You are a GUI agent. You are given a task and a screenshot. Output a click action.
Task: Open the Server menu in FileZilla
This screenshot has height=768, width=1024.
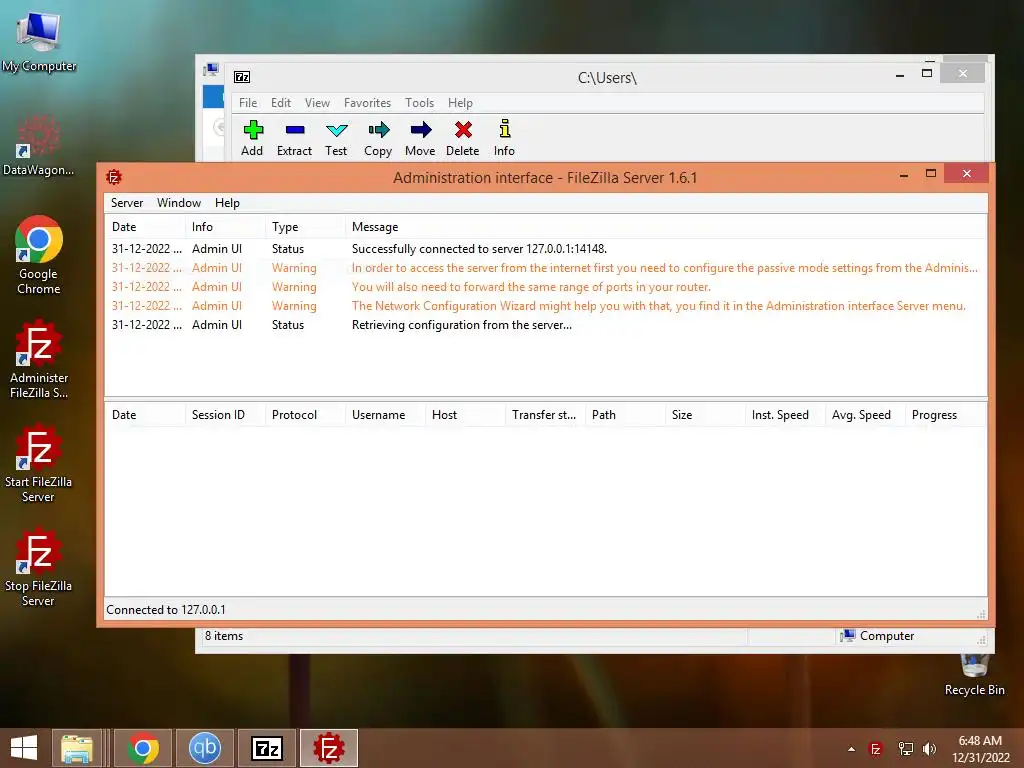(127, 203)
